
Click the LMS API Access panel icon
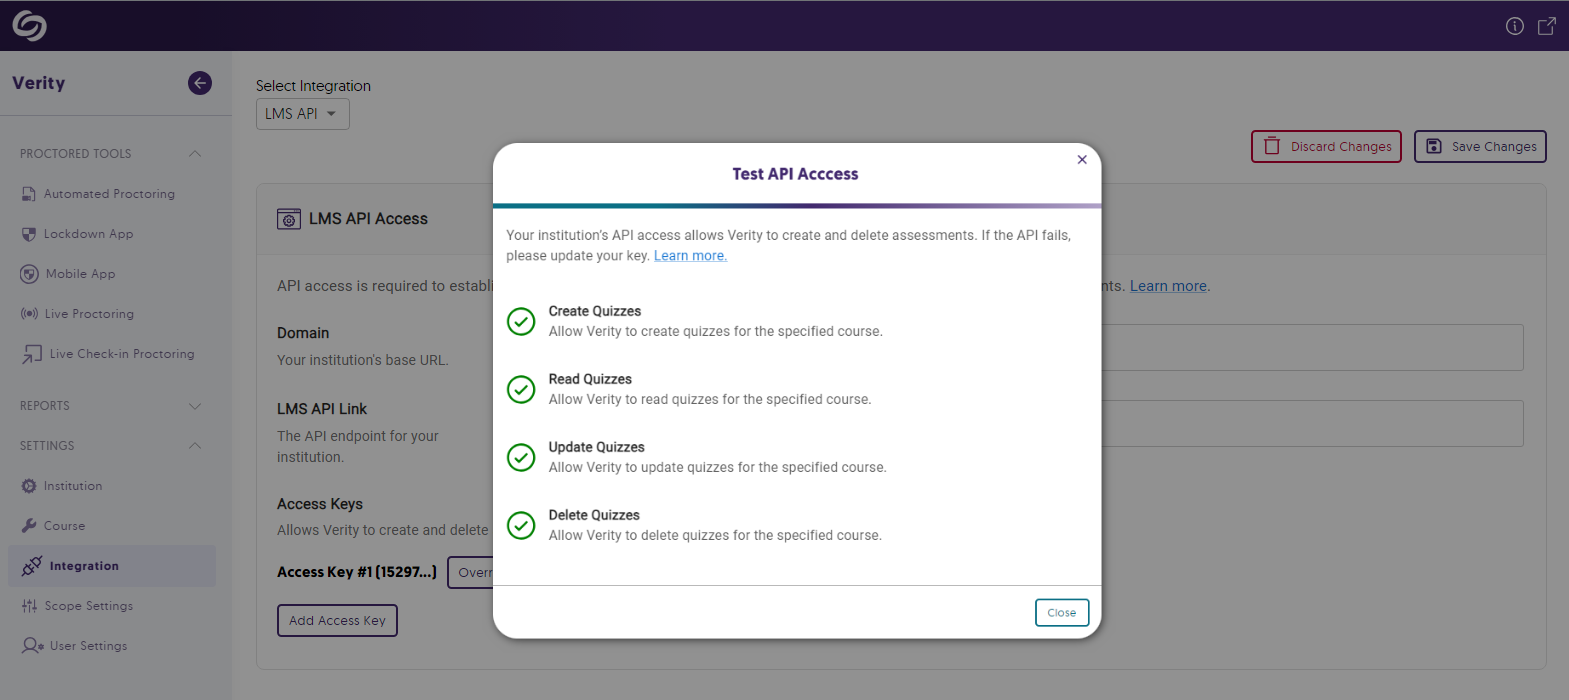(288, 219)
